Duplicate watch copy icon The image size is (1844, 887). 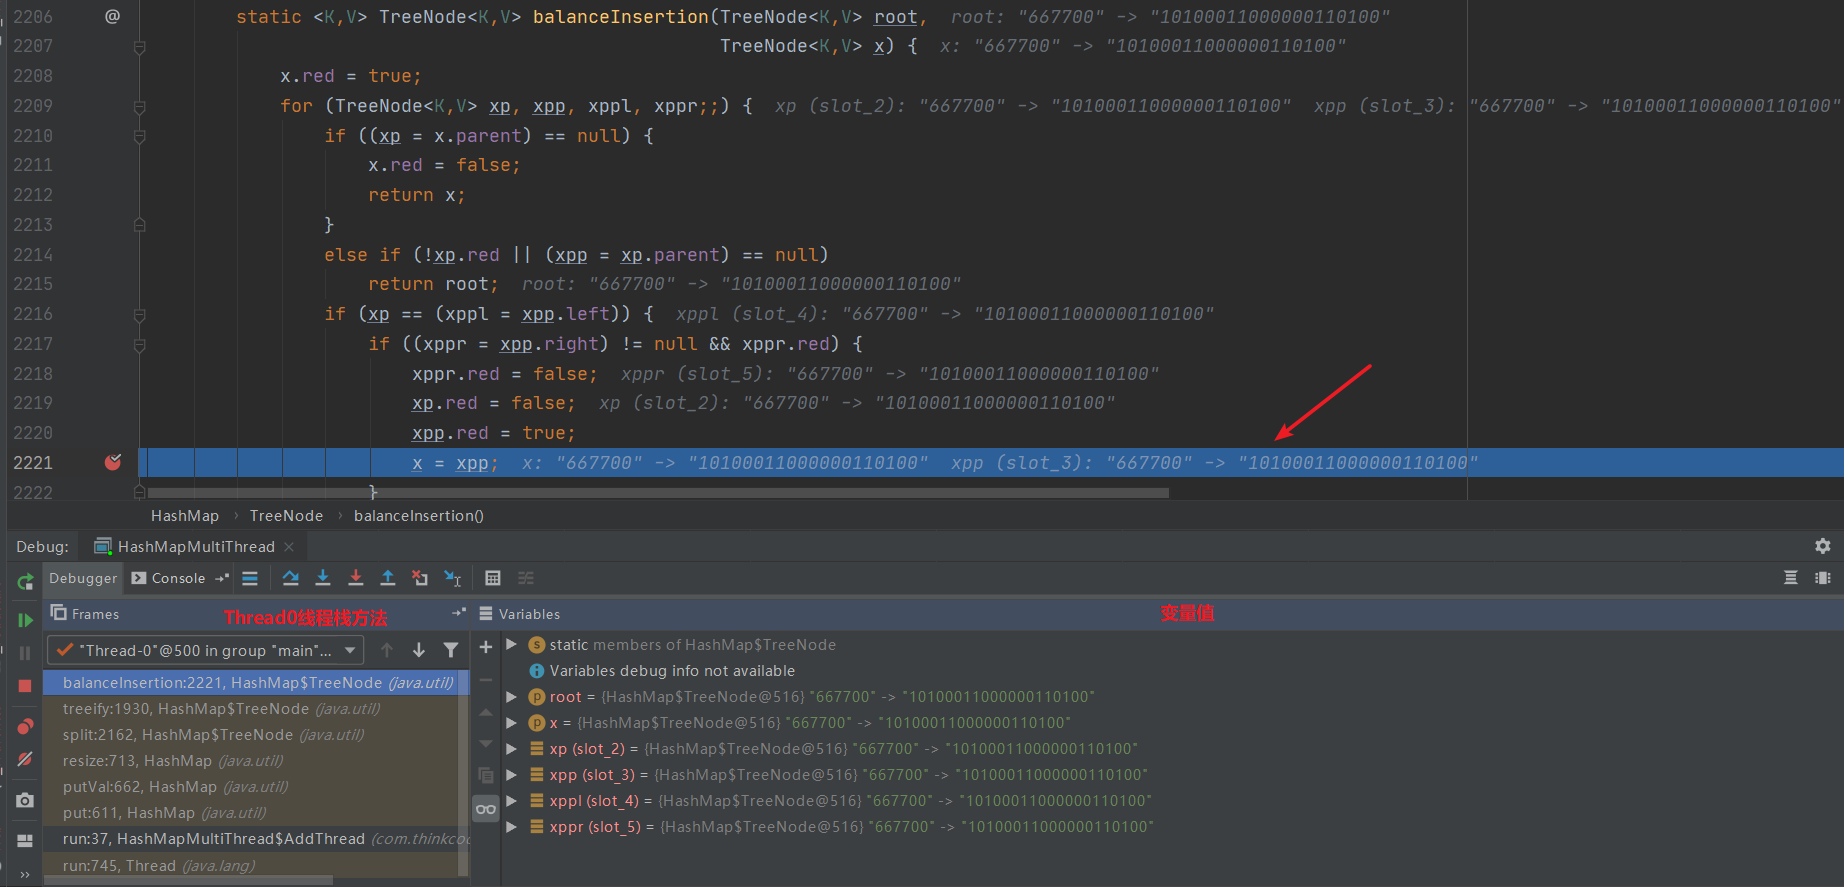[x=486, y=776]
